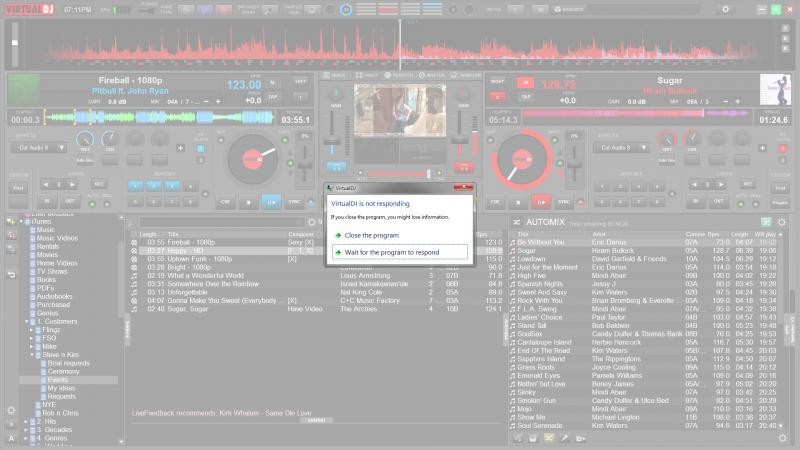This screenshot has width=800, height=450.
Task: Open search options gear beside search field
Action: tap(312, 222)
